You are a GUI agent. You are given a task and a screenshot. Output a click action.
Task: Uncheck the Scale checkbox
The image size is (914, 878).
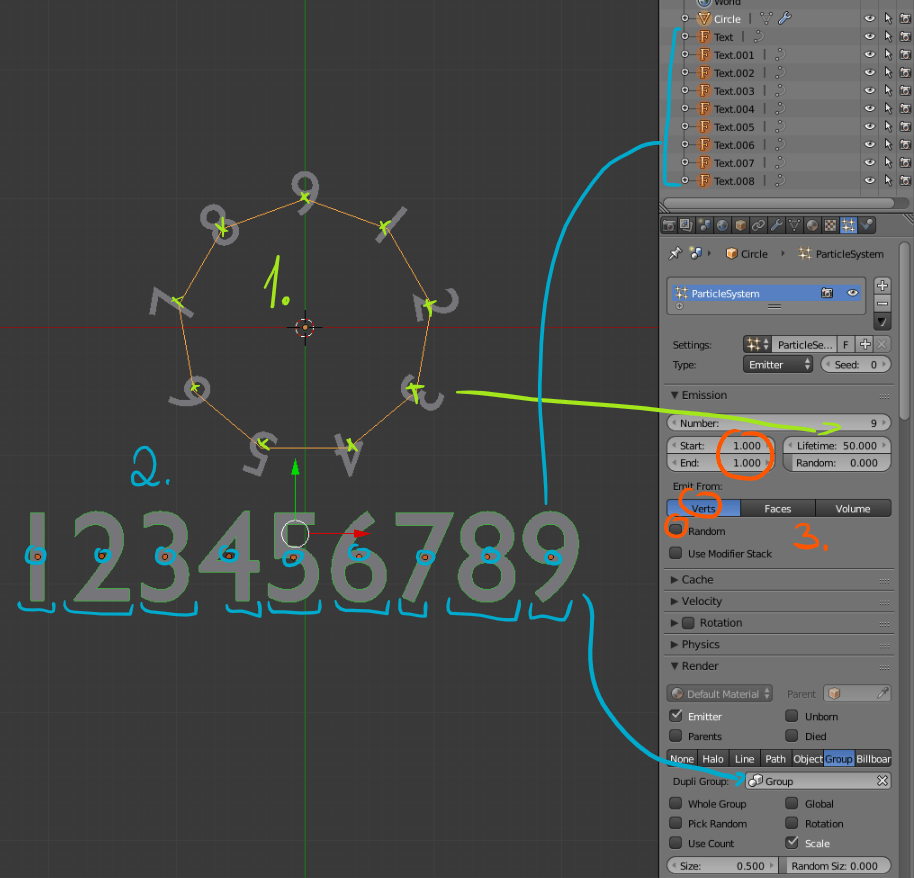[x=793, y=843]
